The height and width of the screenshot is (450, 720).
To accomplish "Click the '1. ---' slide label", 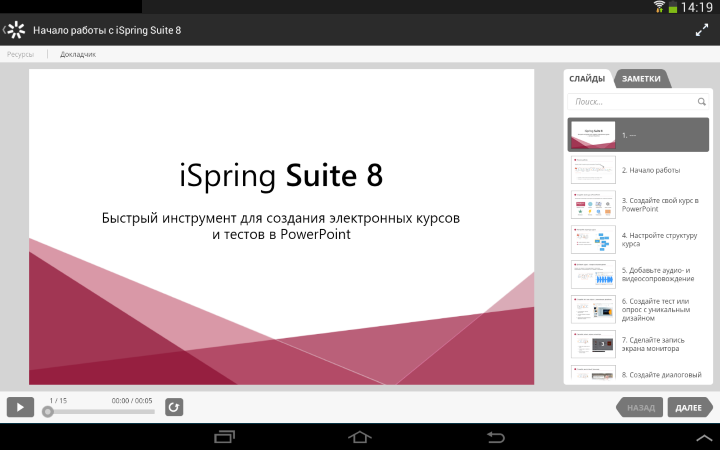I will click(629, 135).
